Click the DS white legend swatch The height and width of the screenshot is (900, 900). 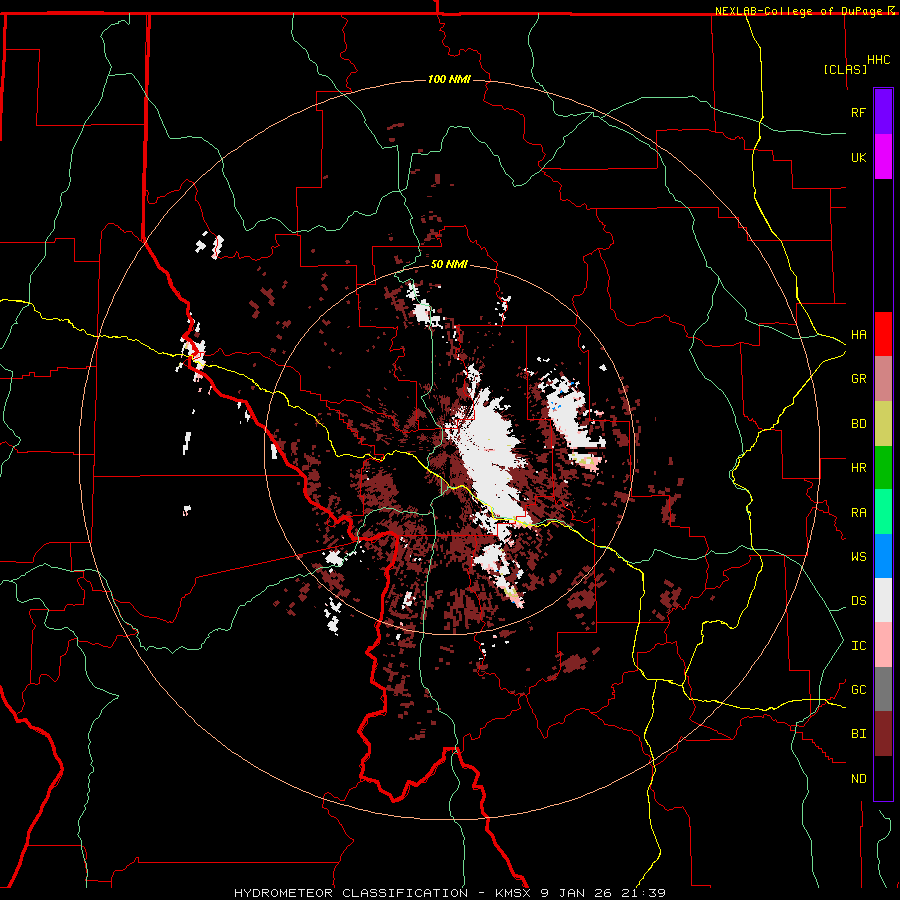[883, 600]
